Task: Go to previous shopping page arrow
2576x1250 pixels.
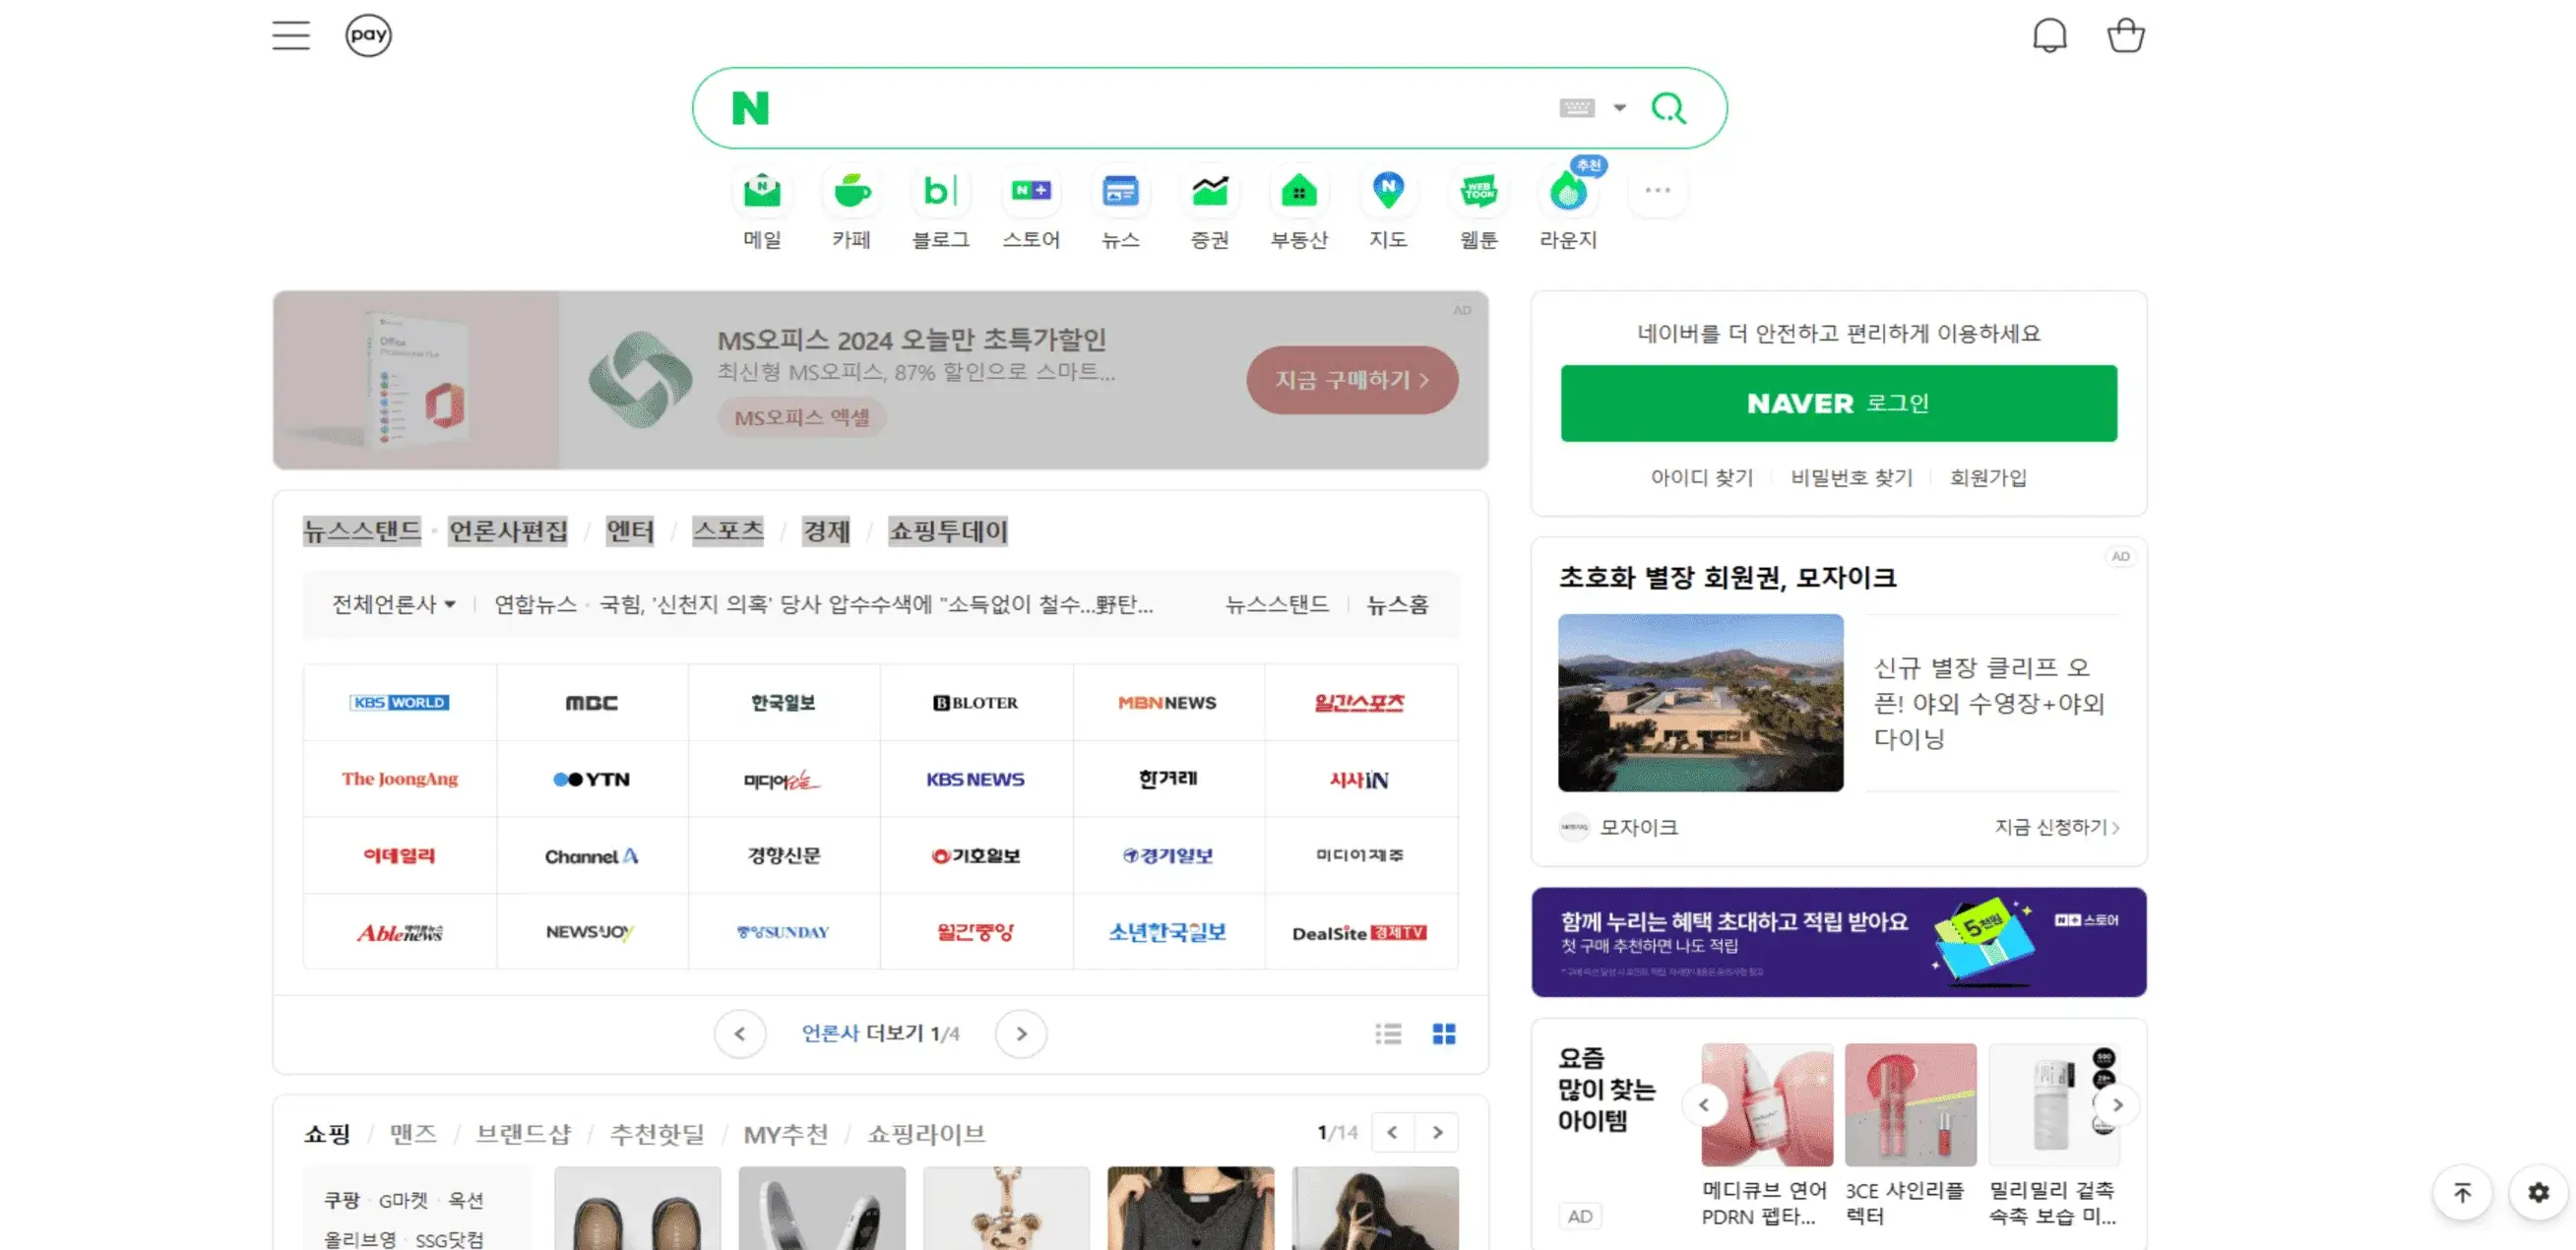Action: [1392, 1133]
